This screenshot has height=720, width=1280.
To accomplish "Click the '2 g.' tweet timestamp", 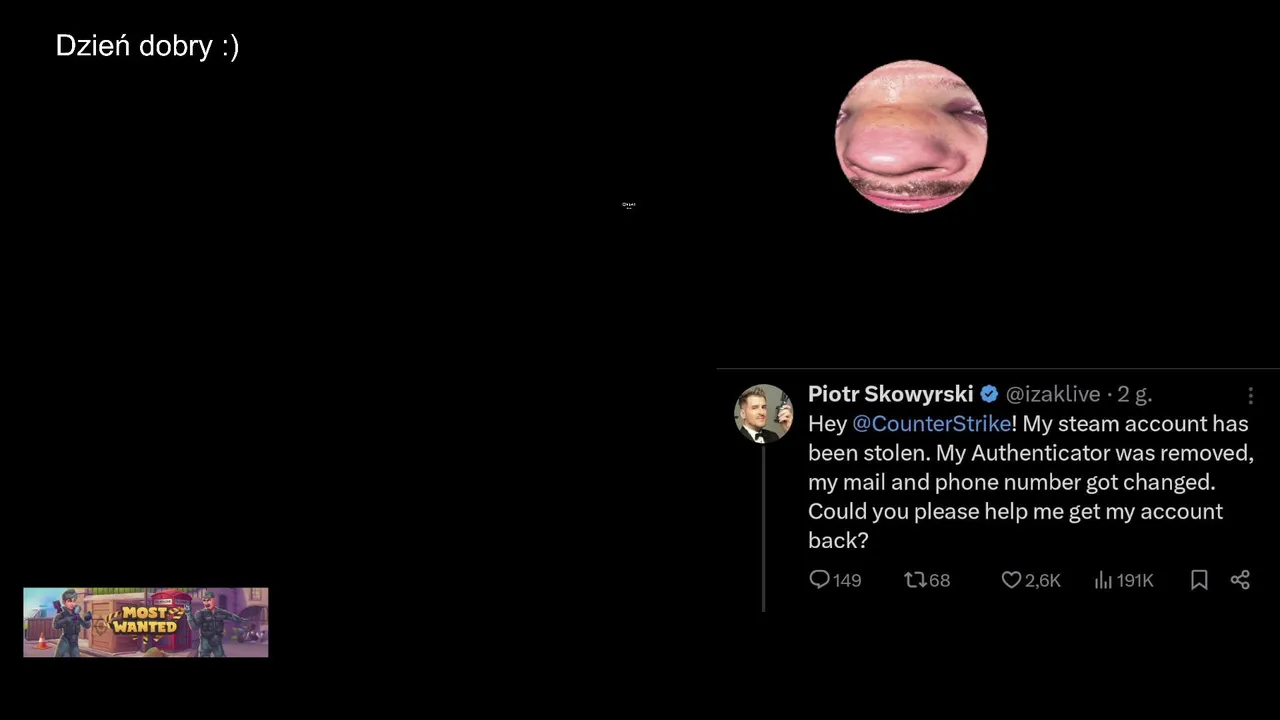I will pyautogui.click(x=1135, y=394).
